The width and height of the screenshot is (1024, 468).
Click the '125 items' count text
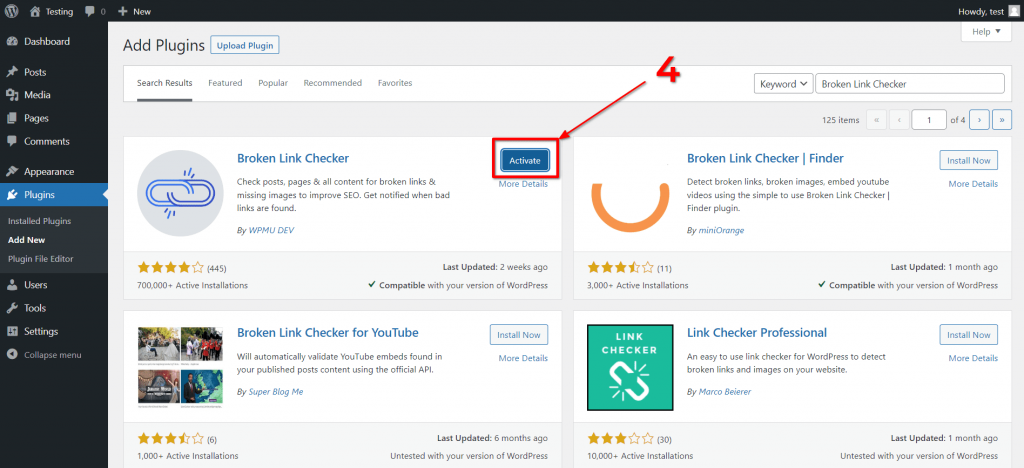pos(840,120)
